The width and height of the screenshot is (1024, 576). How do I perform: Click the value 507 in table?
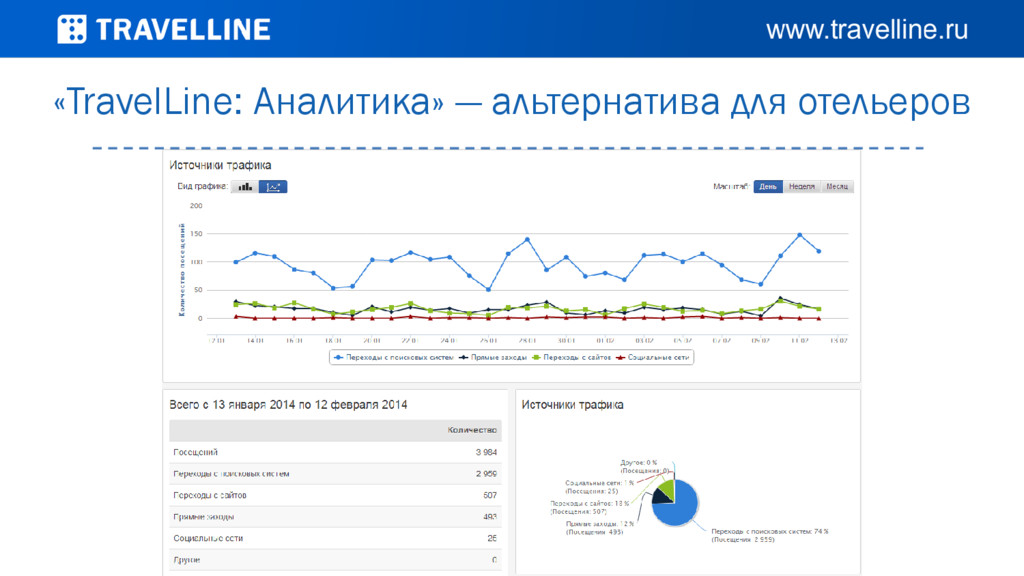click(490, 495)
